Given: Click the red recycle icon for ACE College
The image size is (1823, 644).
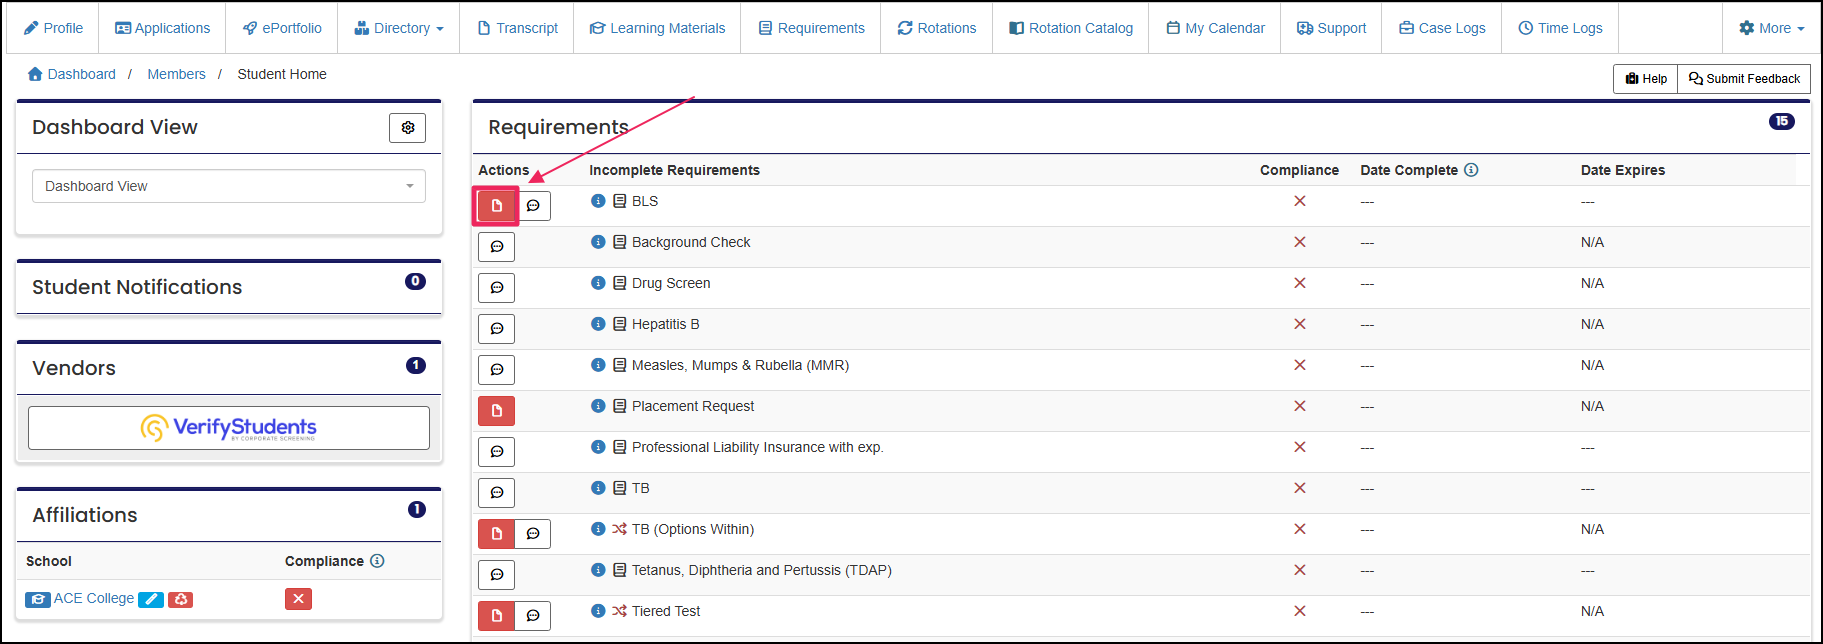Looking at the screenshot, I should click(x=181, y=599).
